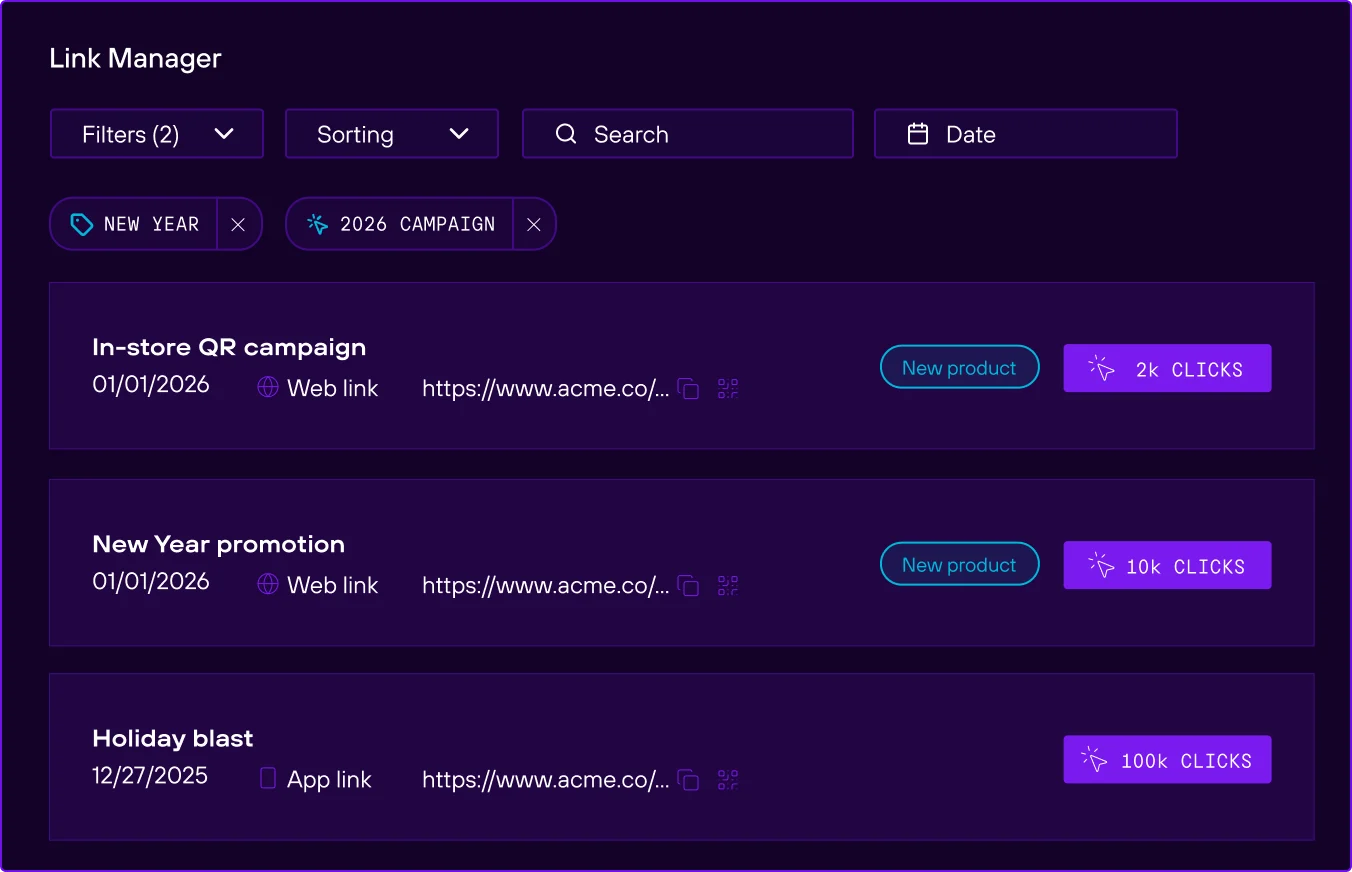Remove the NEW YEAR filter tag

pyautogui.click(x=238, y=224)
